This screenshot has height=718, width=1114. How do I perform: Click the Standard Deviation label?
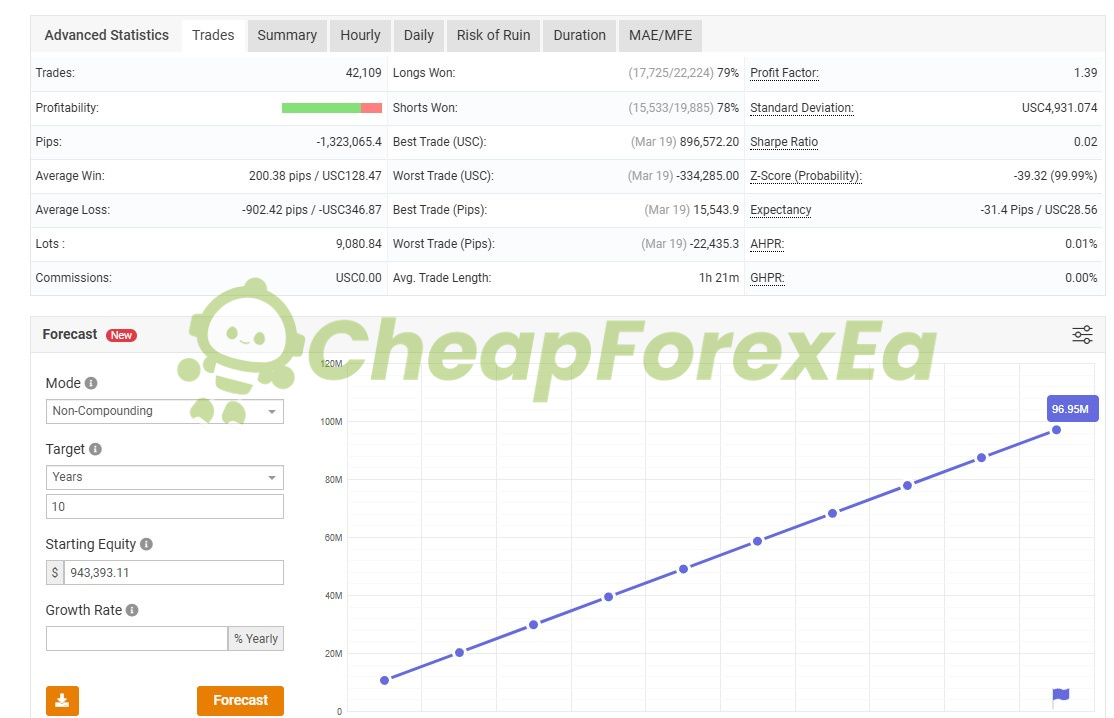click(802, 108)
